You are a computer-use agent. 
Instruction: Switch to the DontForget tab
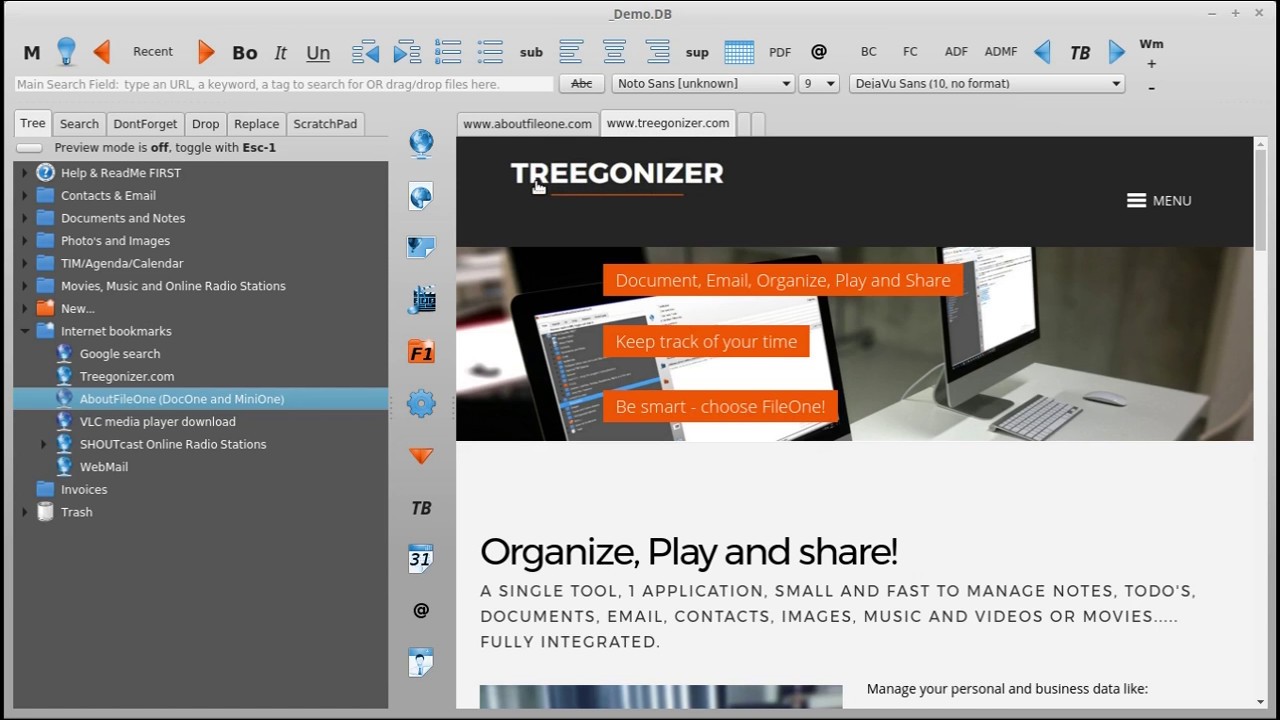tap(145, 124)
